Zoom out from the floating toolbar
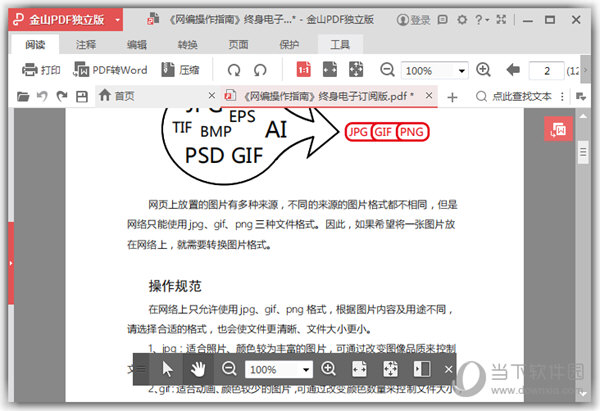 (x=229, y=369)
